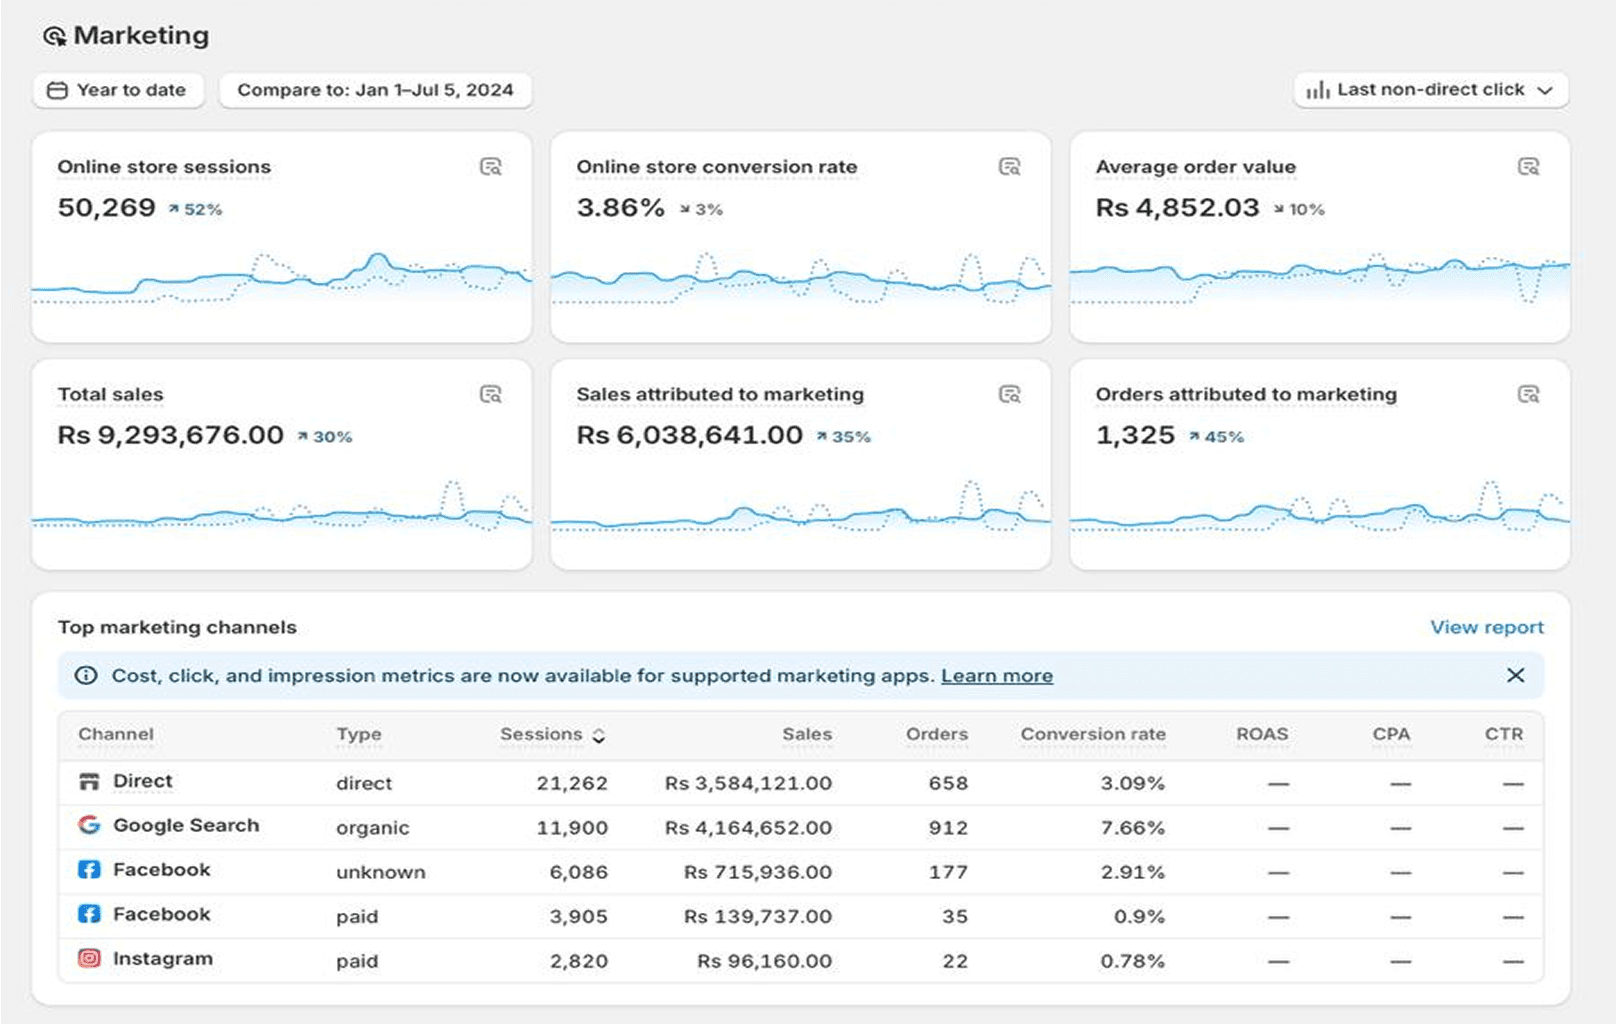1617x1024 pixels.
Task: Open report icon on Sales attributed to marketing card
Action: click(x=1009, y=394)
